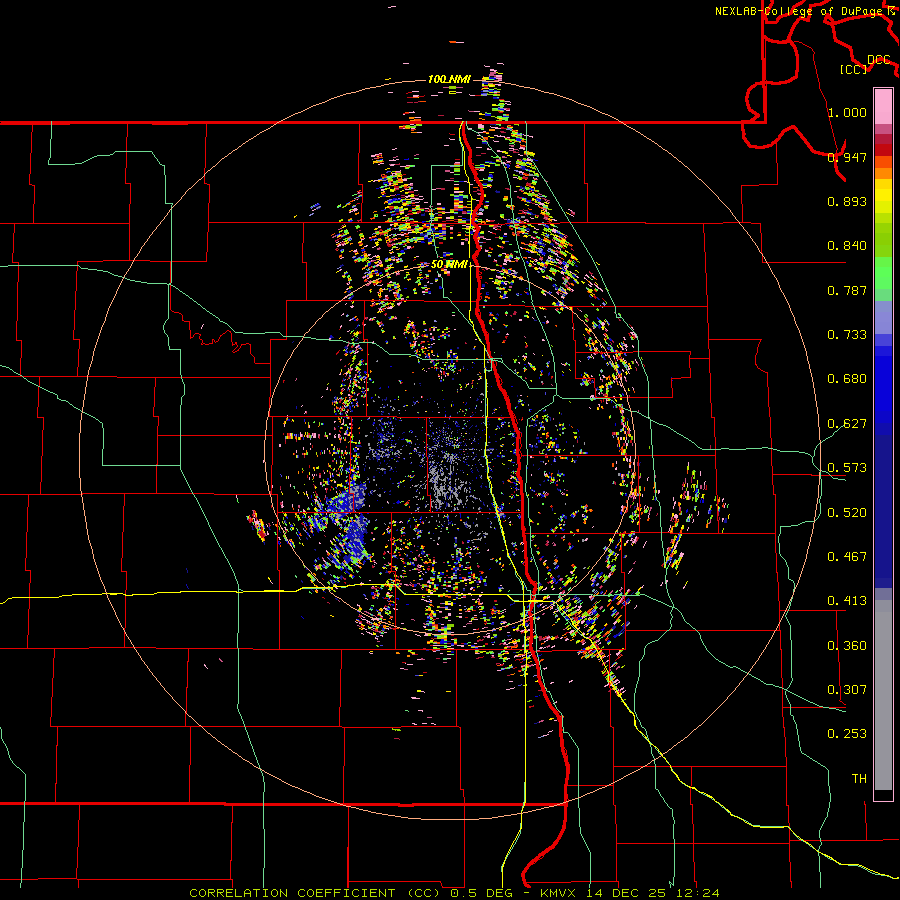900x900 pixels.
Task: Click the 0.520 scale value
Action: [x=847, y=512]
